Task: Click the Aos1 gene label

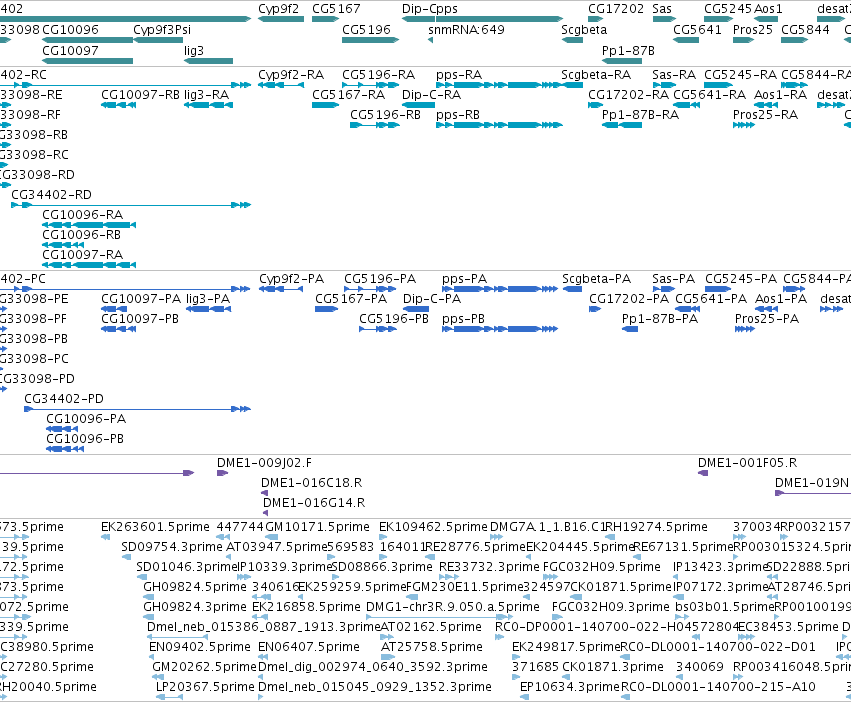Action: (x=768, y=9)
